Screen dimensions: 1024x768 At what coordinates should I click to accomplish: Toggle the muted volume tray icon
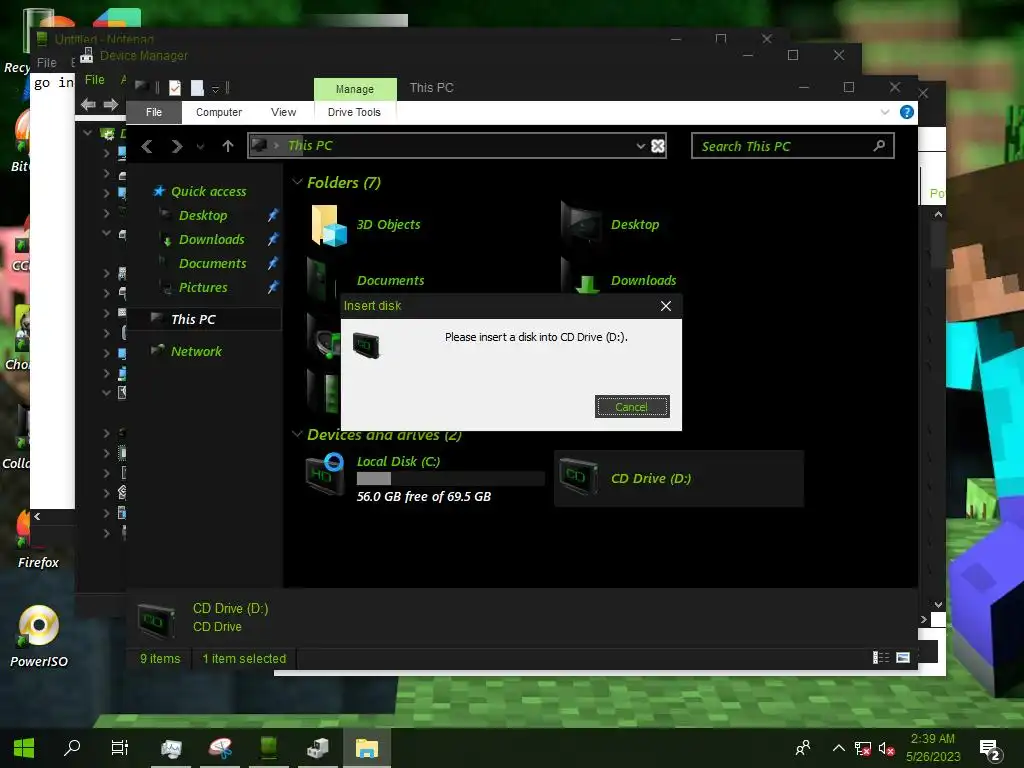886,749
